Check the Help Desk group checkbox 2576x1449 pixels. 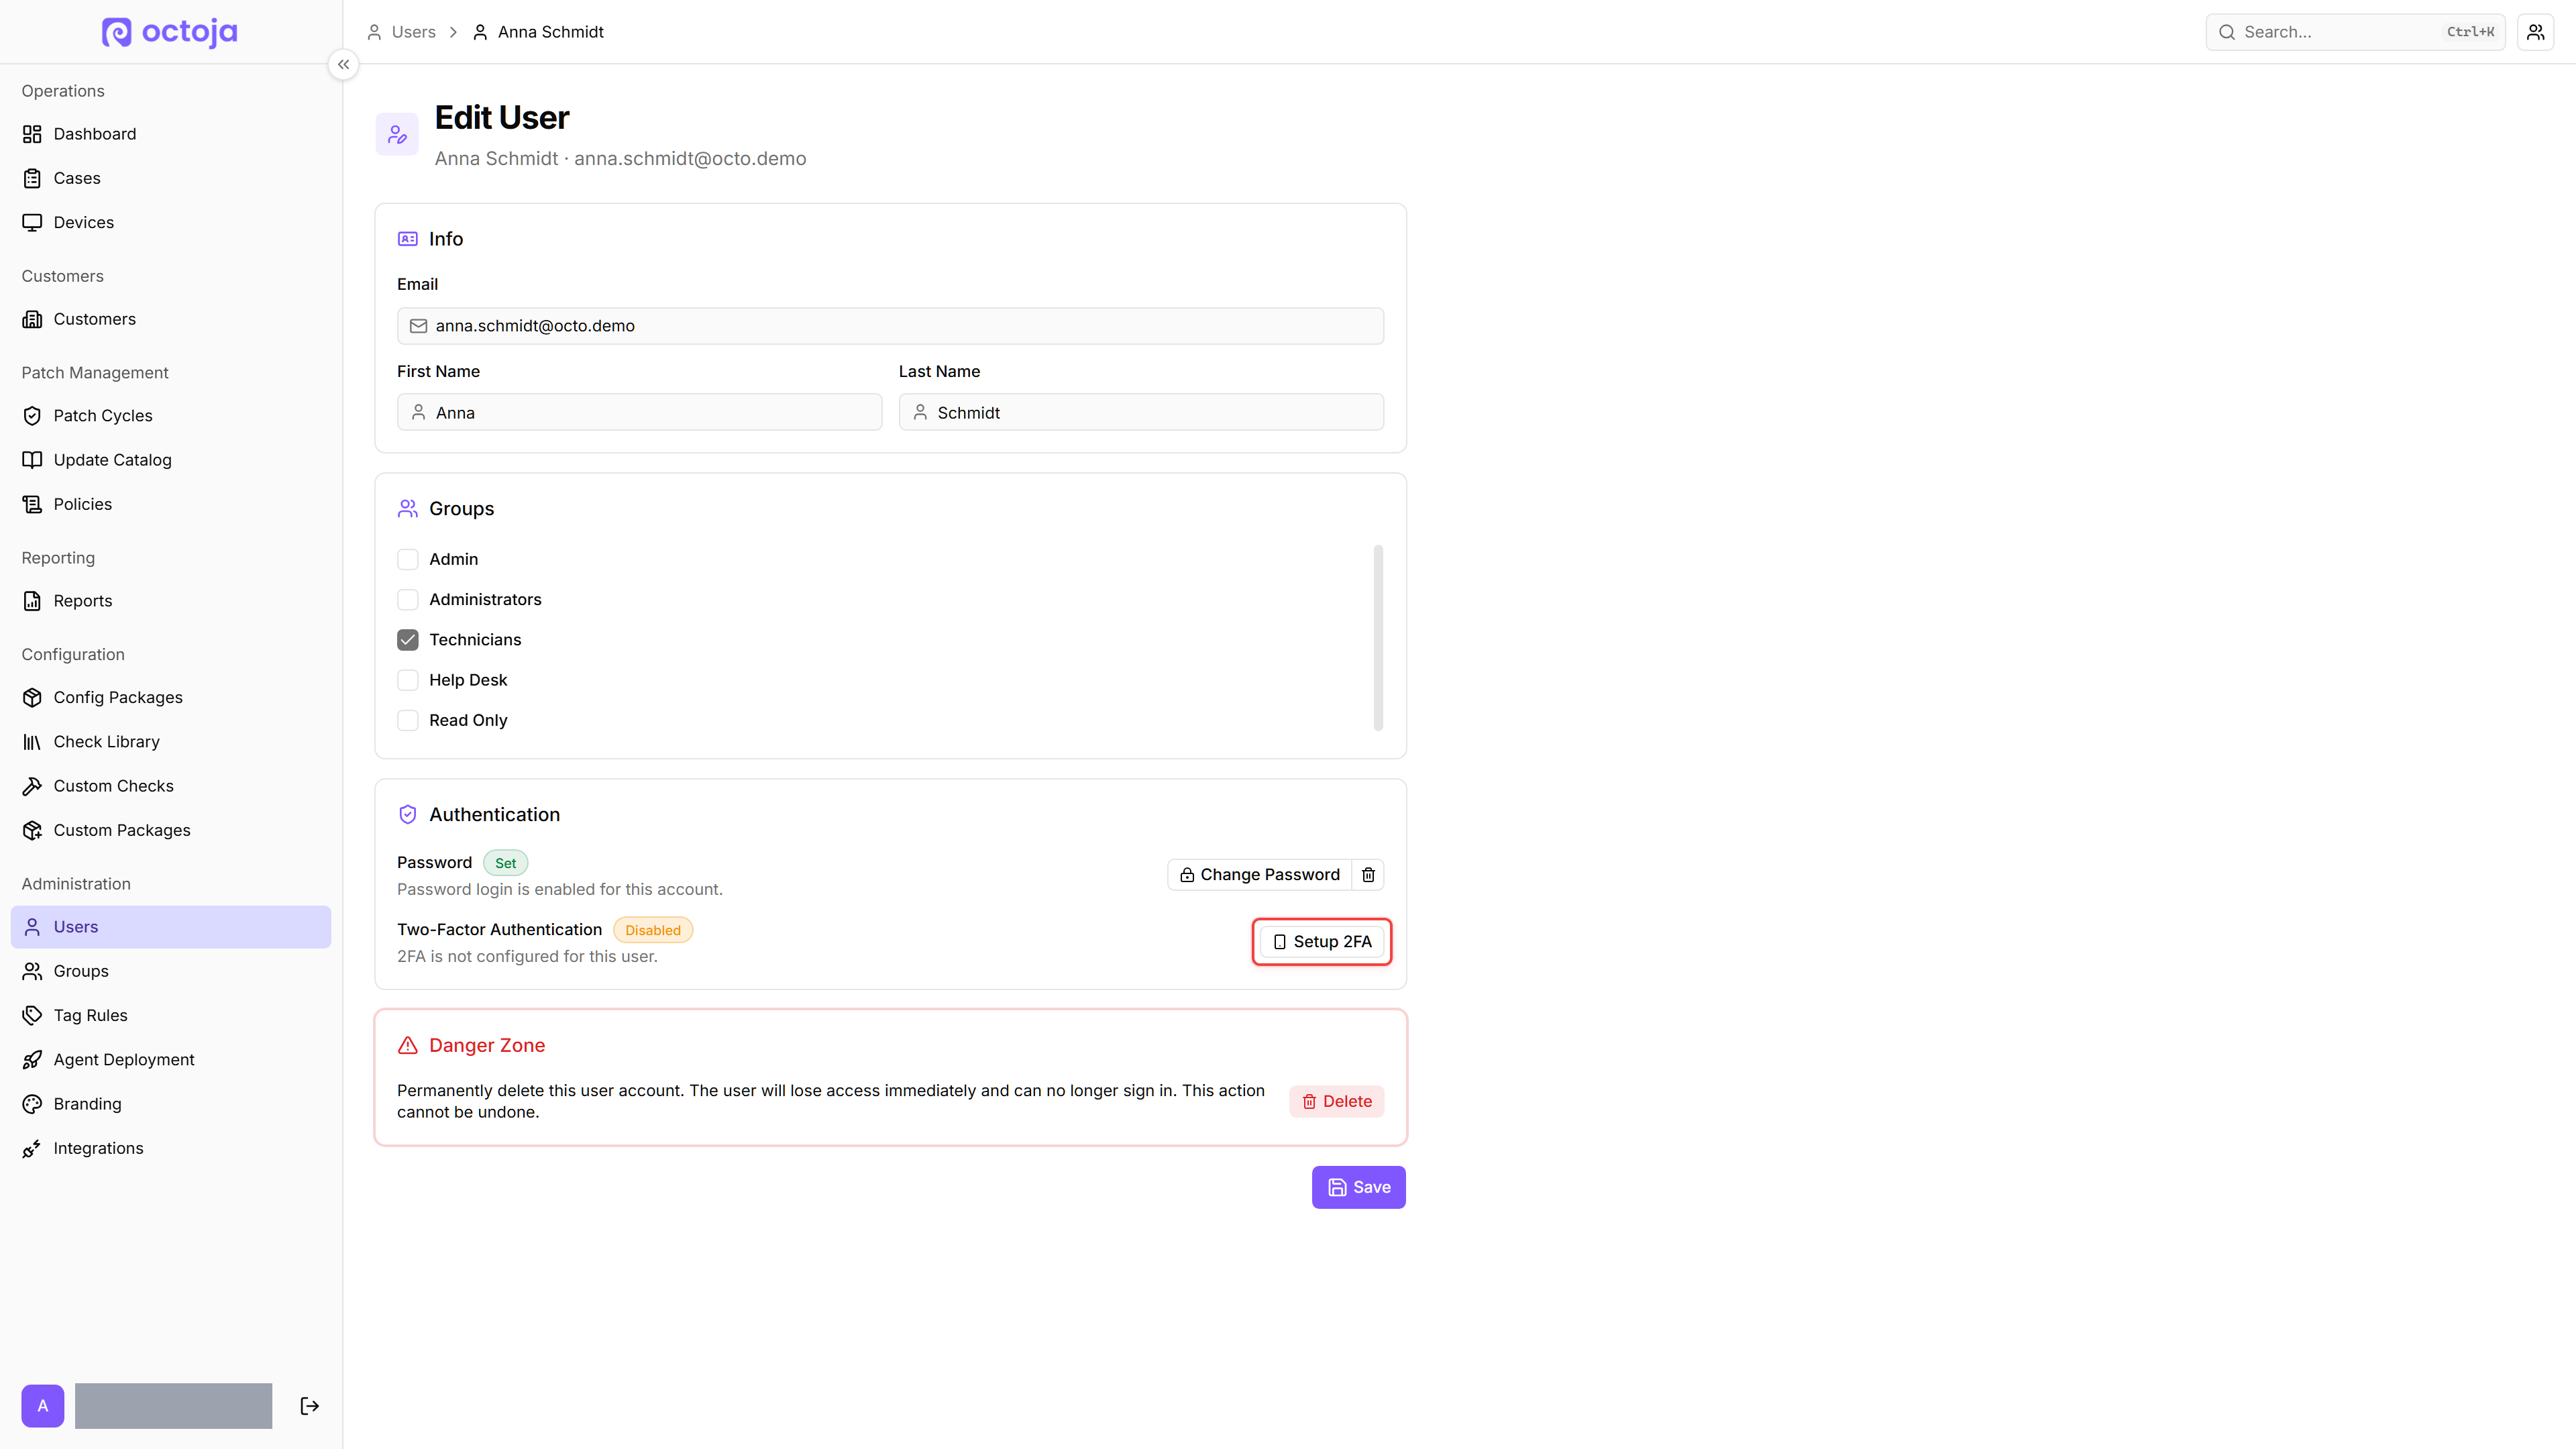408,680
